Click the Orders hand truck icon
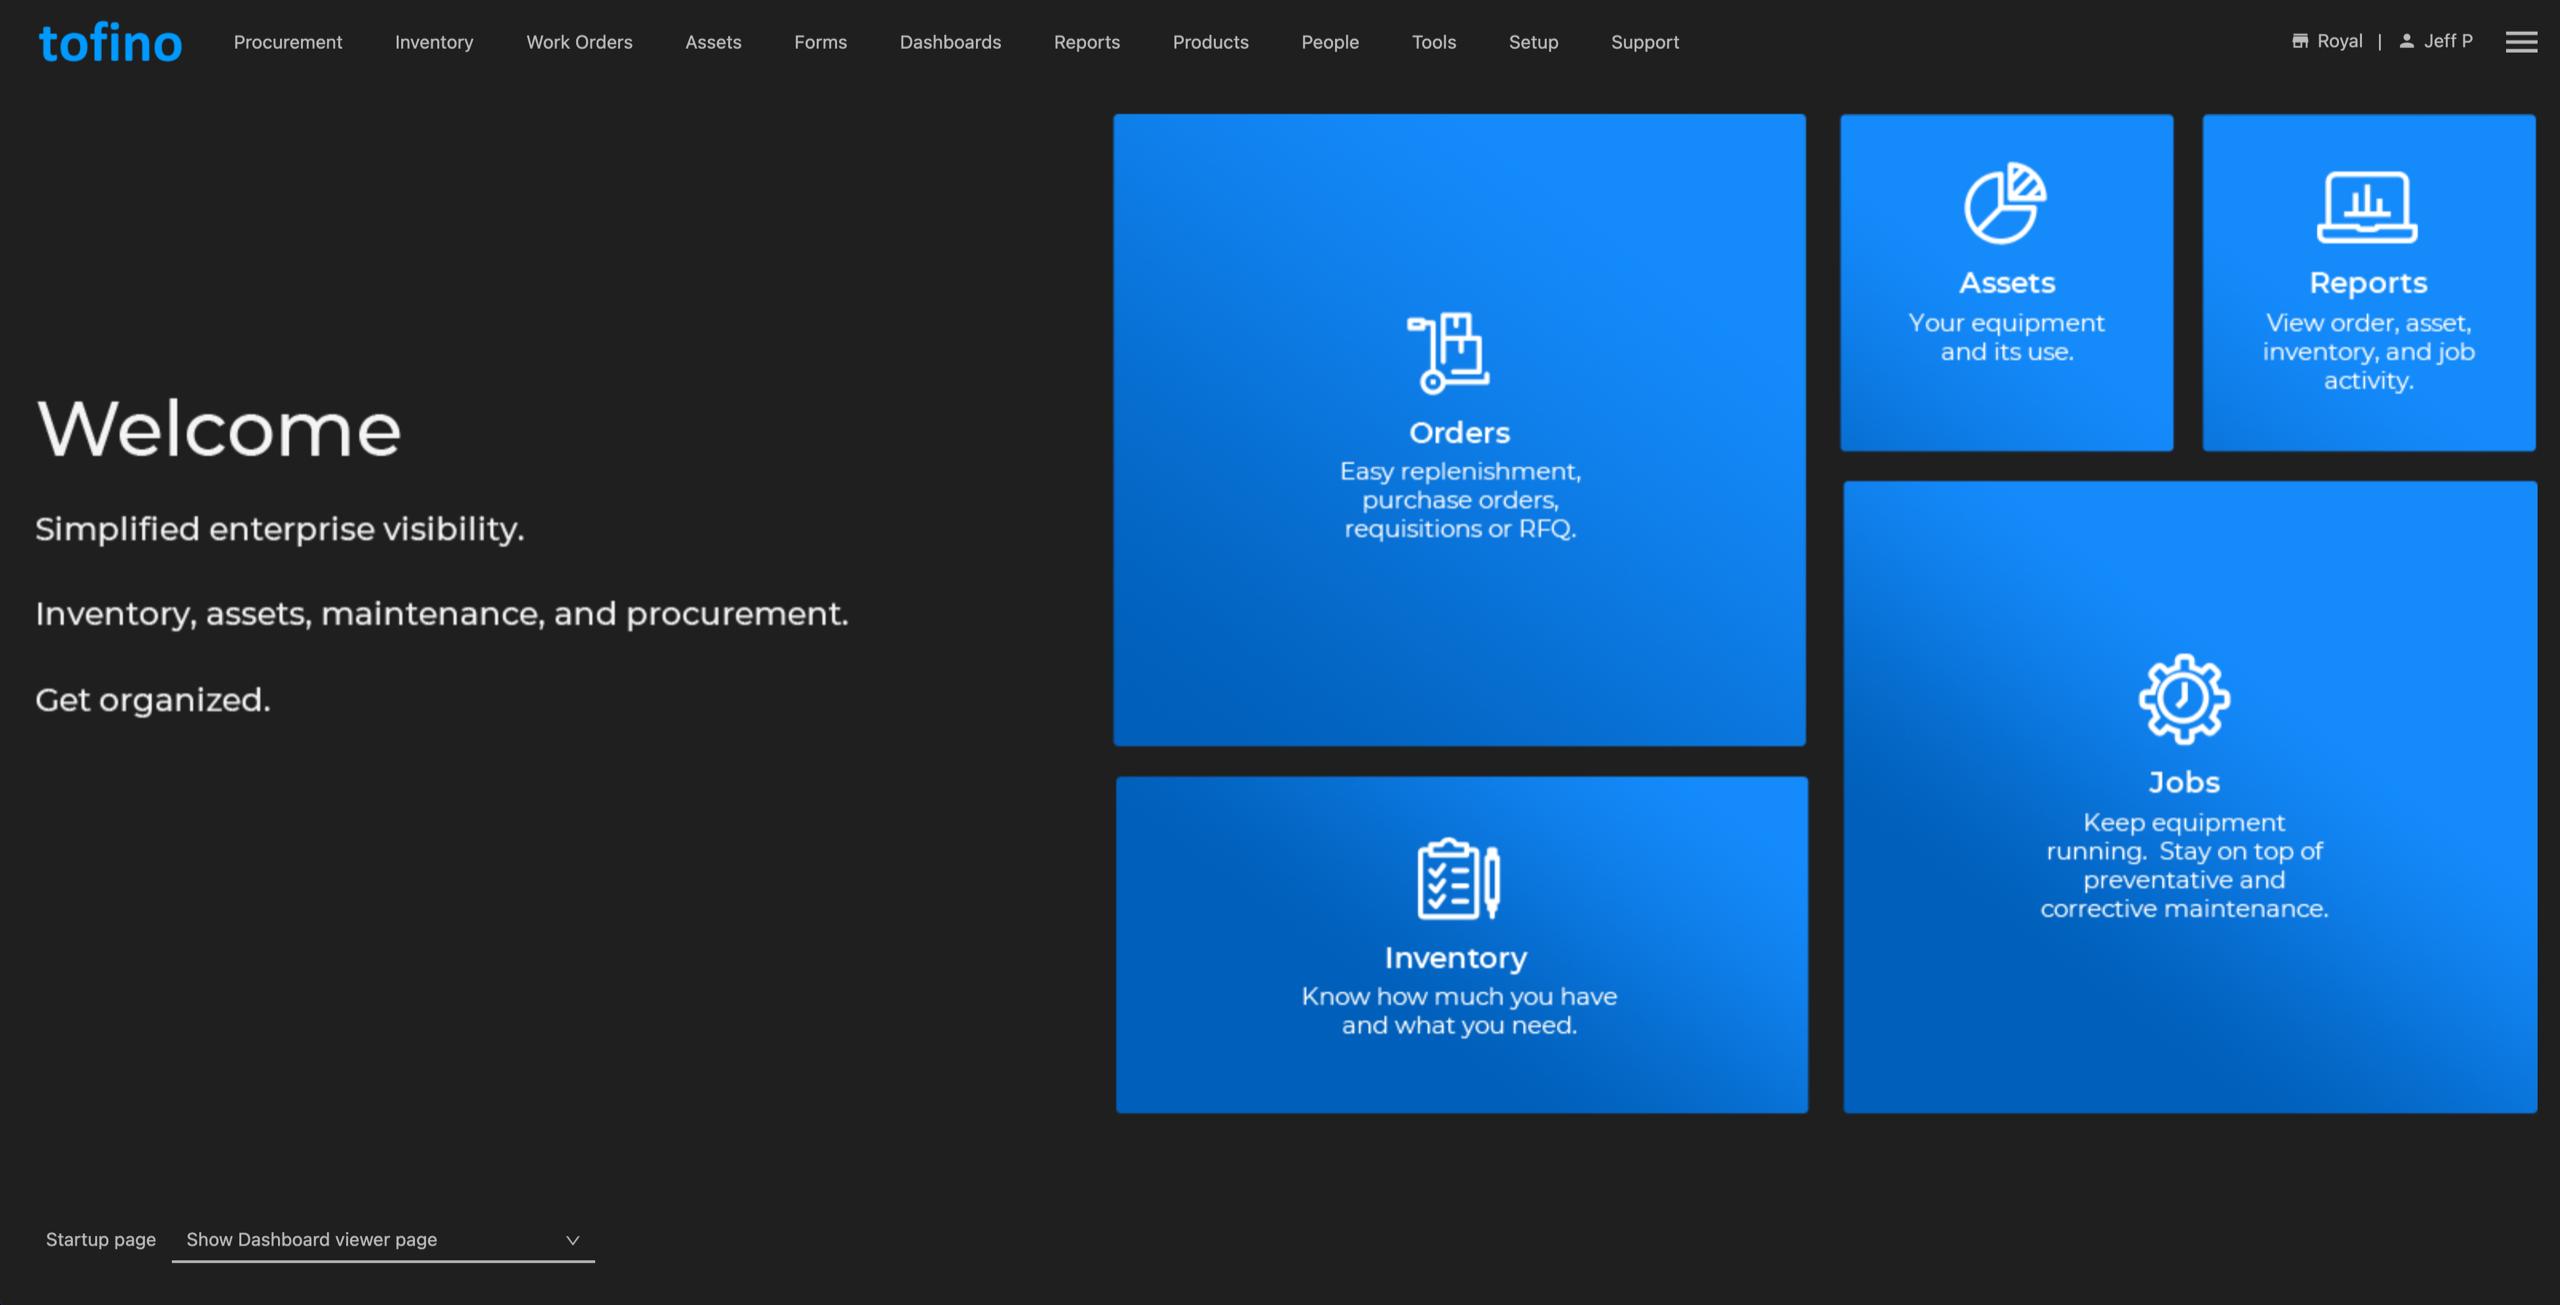Screen dimensions: 2560x1305 click(x=1448, y=352)
